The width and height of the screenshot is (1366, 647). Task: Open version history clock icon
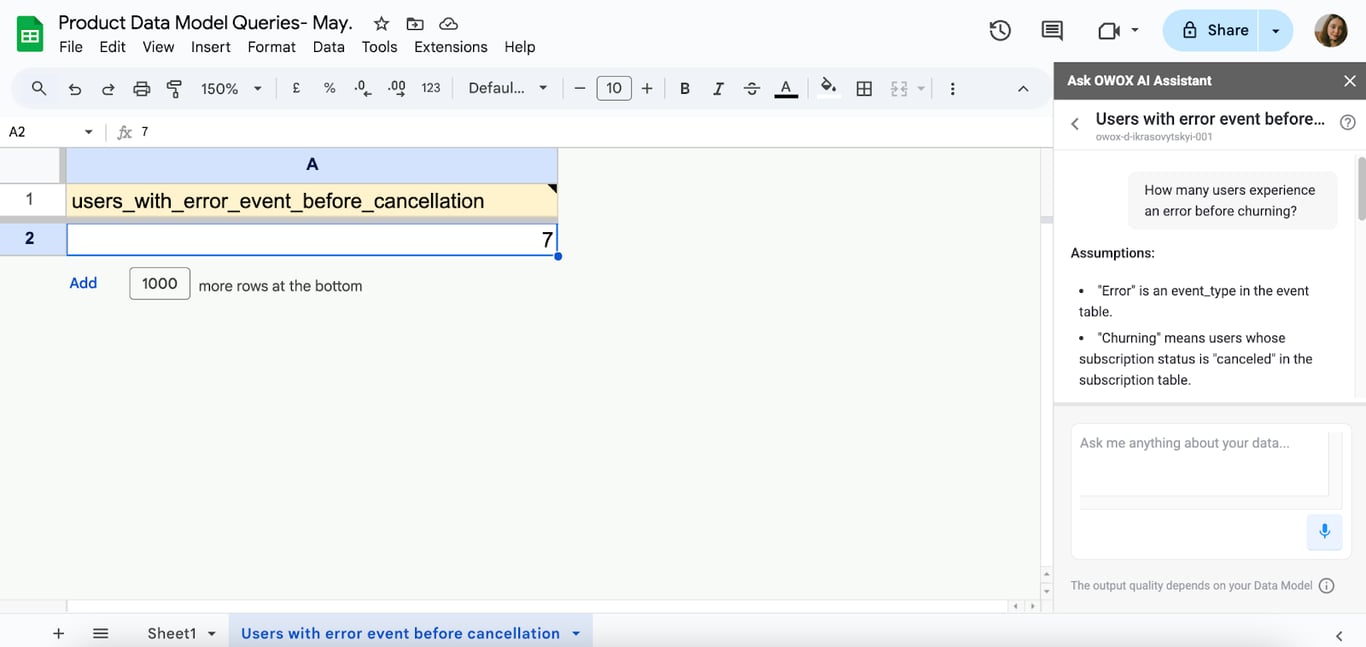[999, 31]
